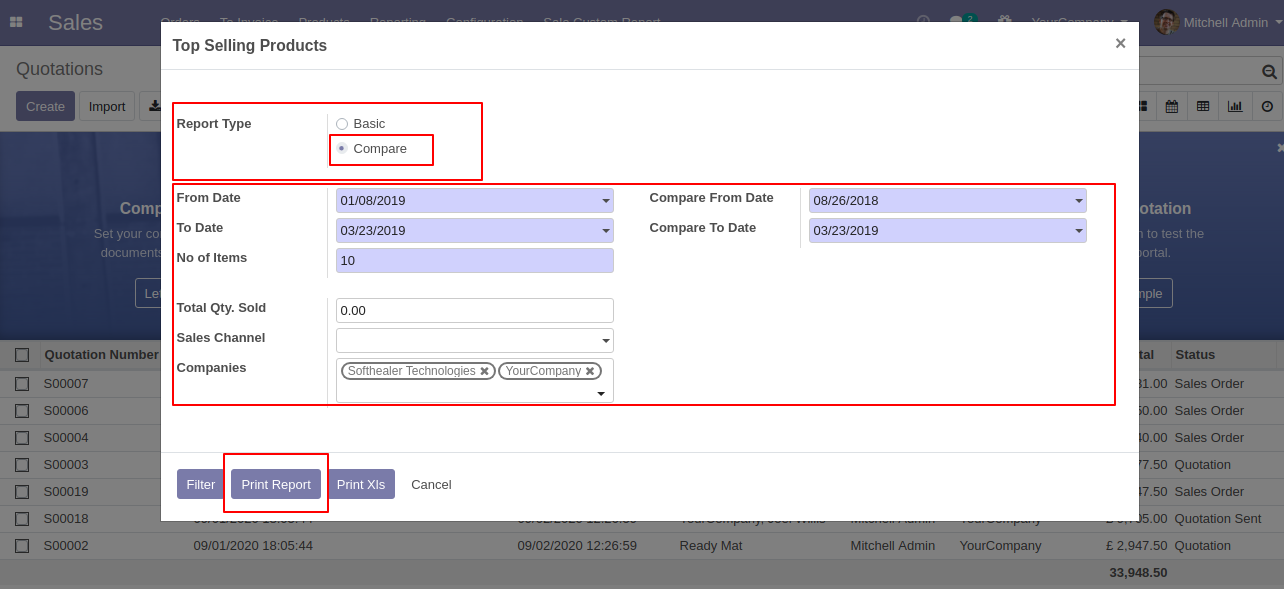This screenshot has height=589, width=1284.
Task: Open quotation number S00003
Action: coord(66,465)
